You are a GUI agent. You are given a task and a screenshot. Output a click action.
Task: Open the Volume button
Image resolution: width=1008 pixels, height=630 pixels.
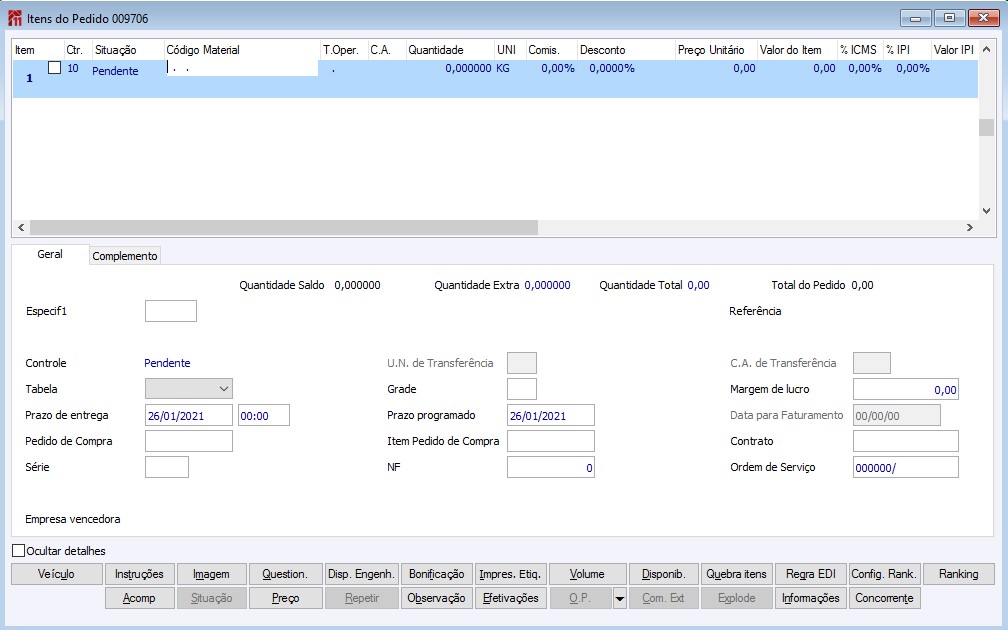click(x=587, y=574)
